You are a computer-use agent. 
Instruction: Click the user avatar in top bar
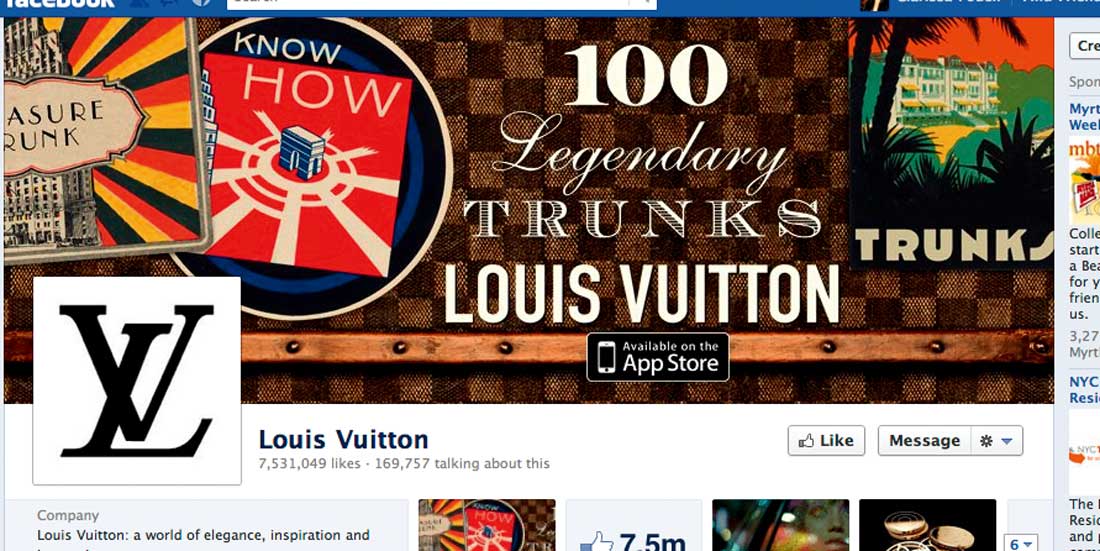coord(874,4)
